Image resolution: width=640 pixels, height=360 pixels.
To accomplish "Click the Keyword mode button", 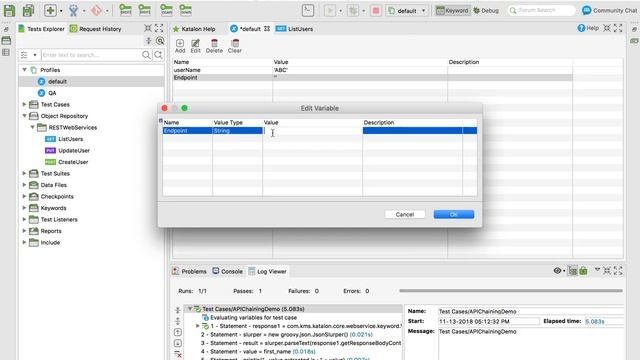I will coord(452,11).
